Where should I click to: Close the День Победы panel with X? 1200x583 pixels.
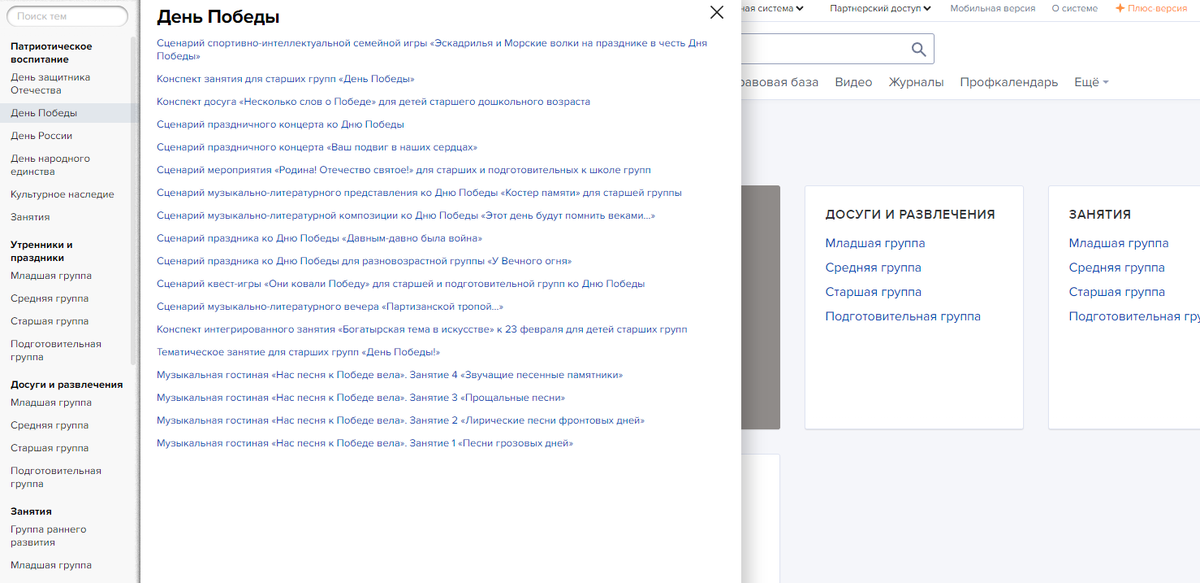pyautogui.click(x=716, y=13)
